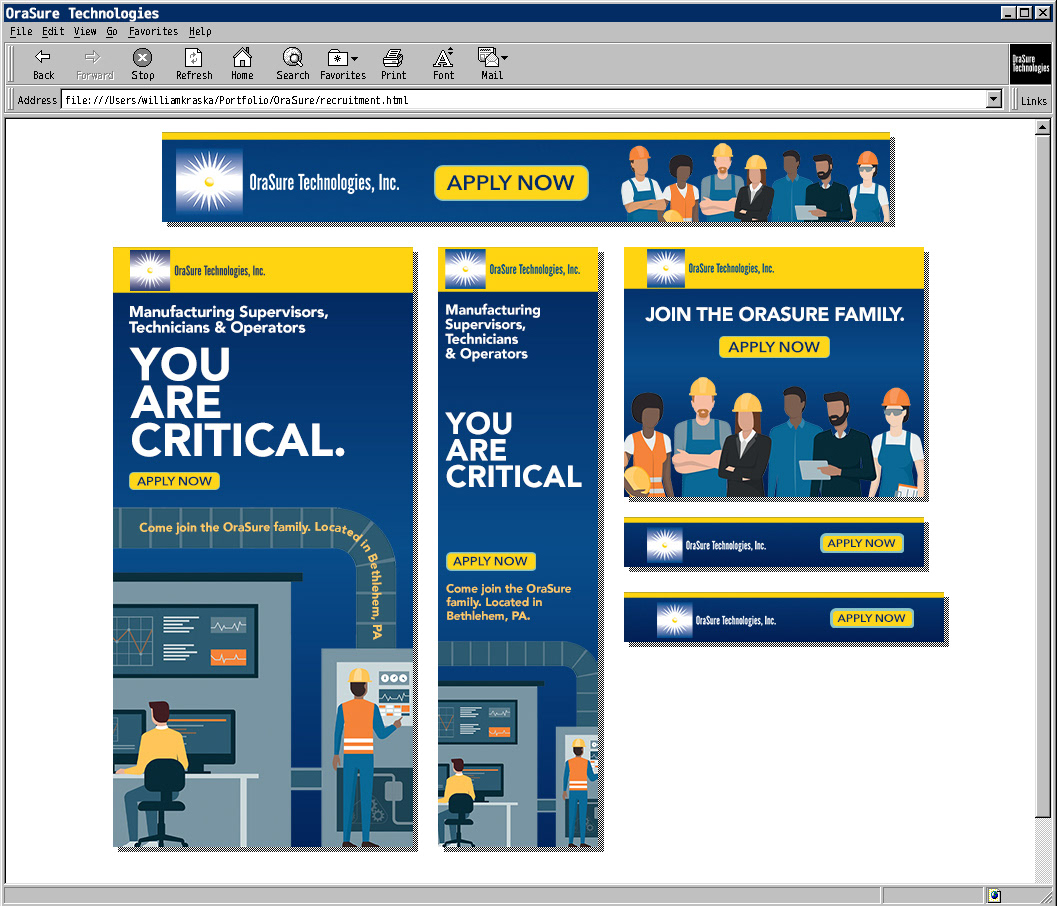Open the View menu
Screen dimensions: 1057x906
[x=84, y=31]
